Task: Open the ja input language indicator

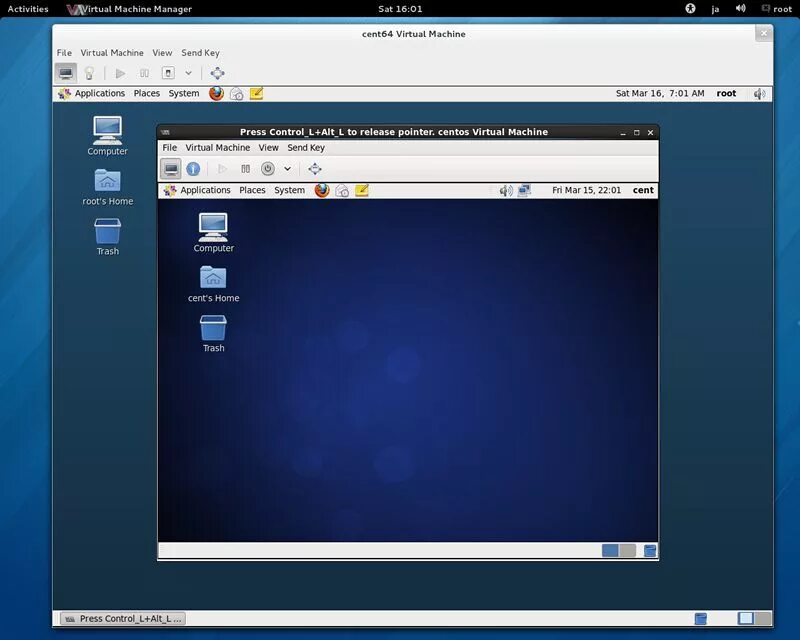Action: [715, 9]
